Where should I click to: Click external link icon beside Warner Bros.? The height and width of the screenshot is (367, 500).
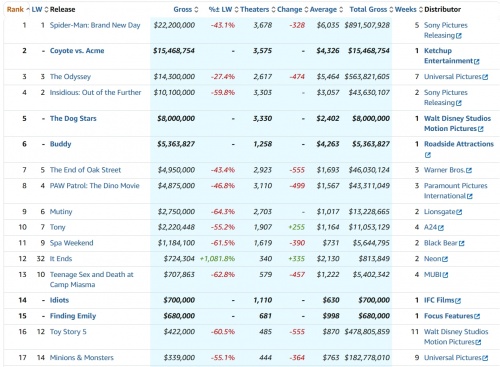pyautogui.click(x=469, y=170)
